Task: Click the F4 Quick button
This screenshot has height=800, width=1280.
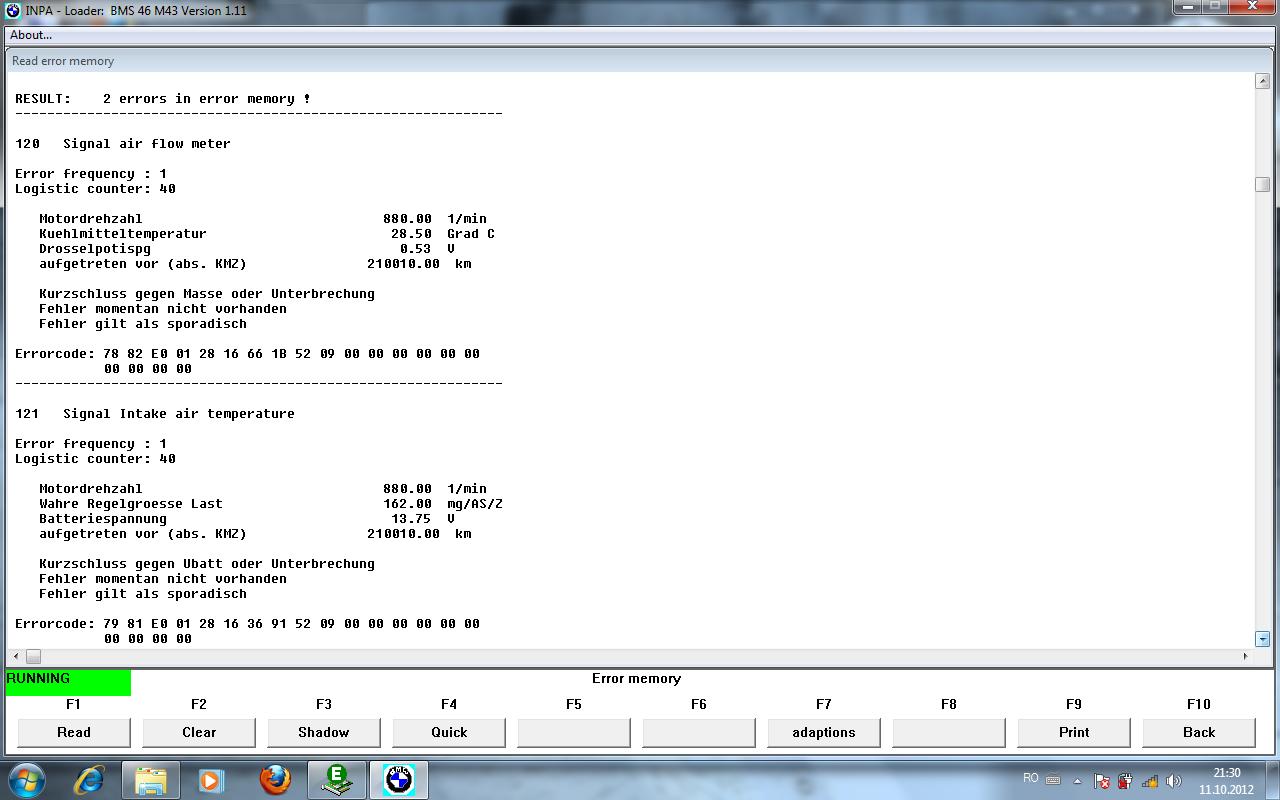Action: 449,732
